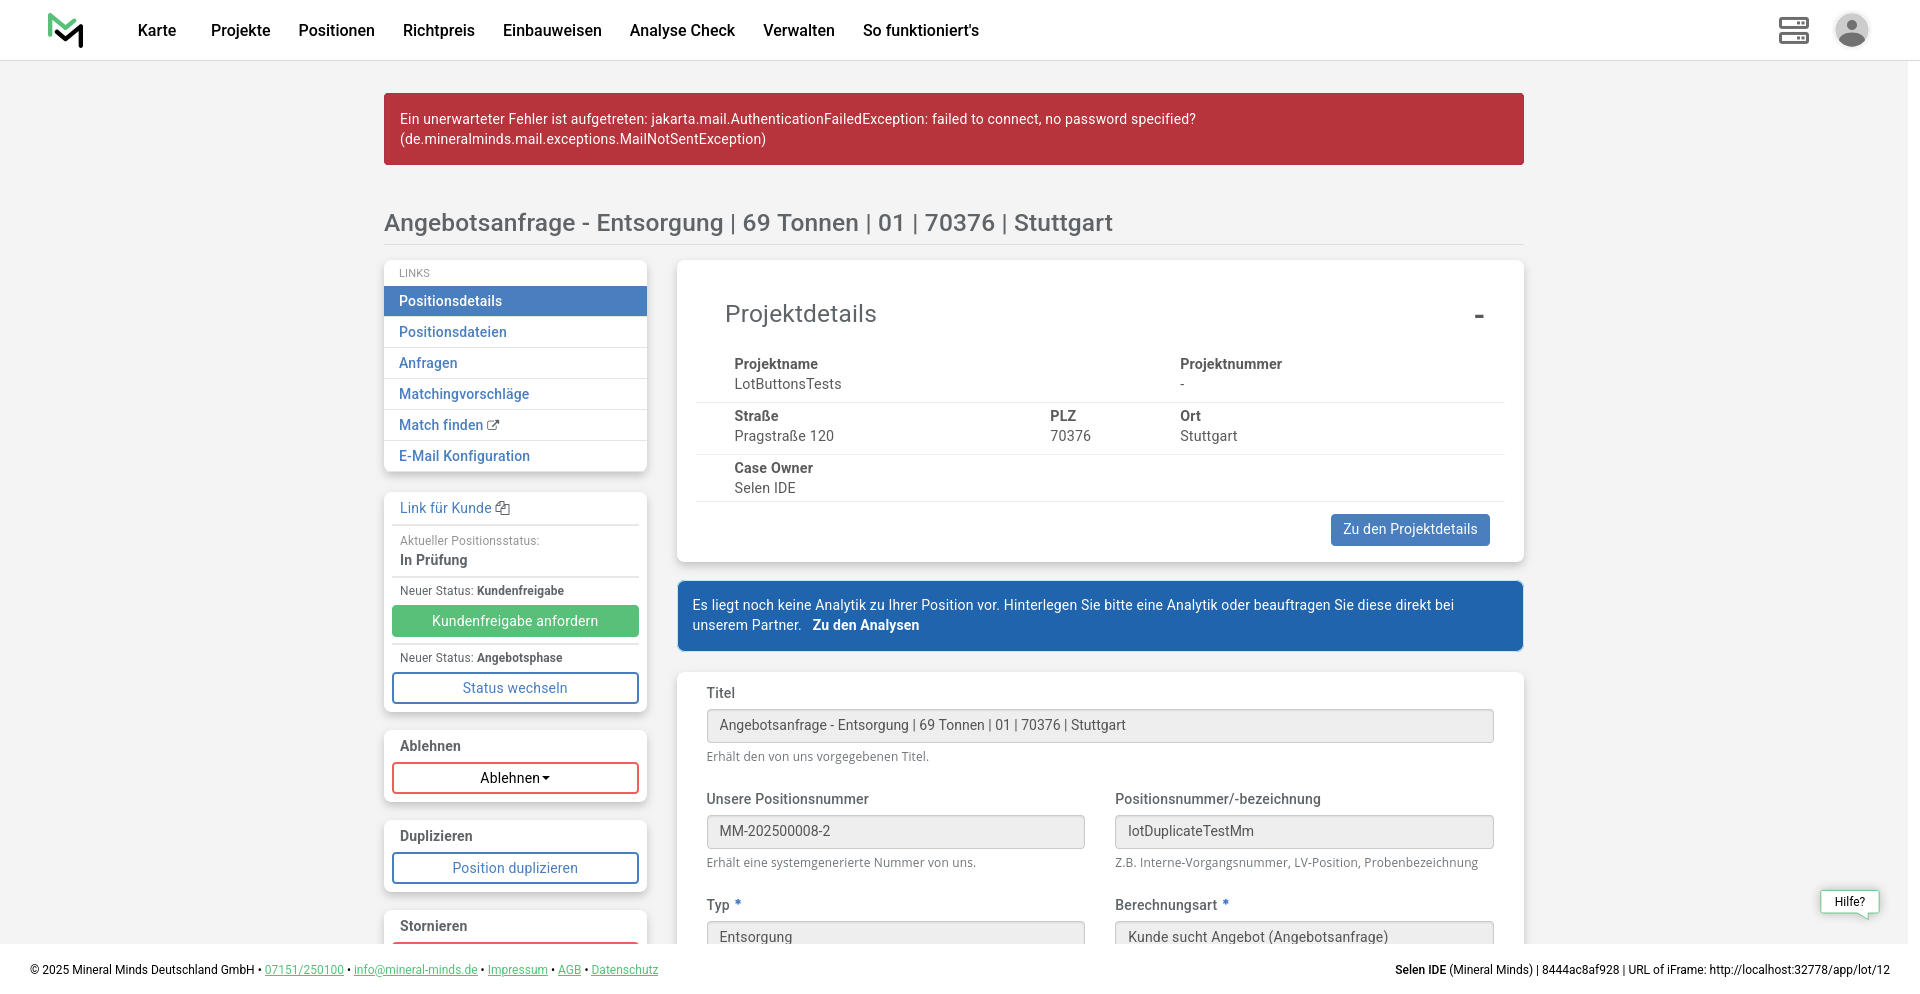The image size is (1920, 994).
Task: Click the Mineral Minds logo
Action: tap(66, 30)
